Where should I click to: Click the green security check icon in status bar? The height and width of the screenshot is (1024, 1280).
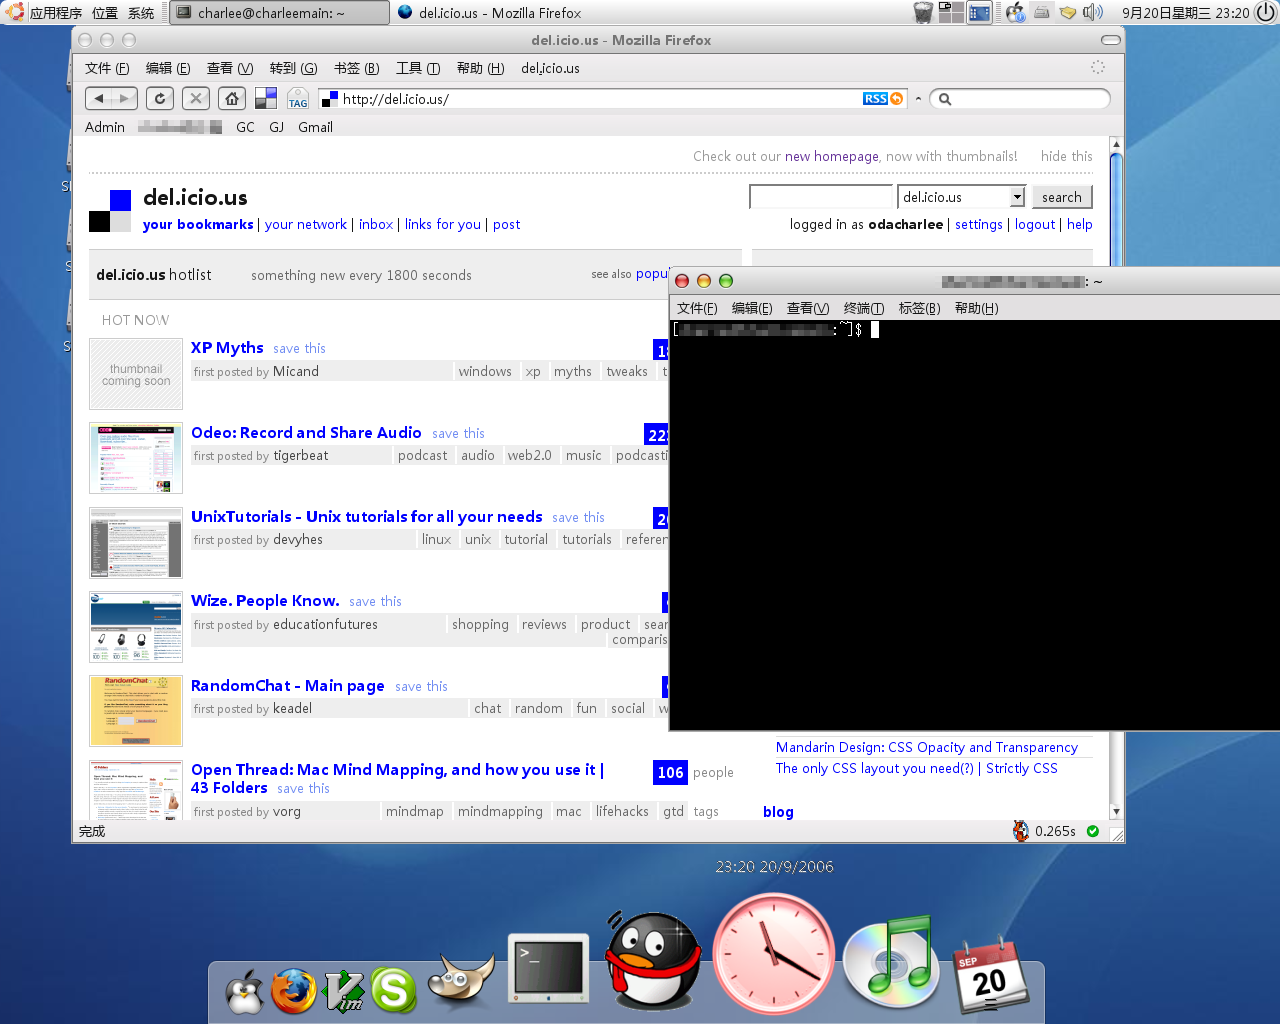point(1093,831)
